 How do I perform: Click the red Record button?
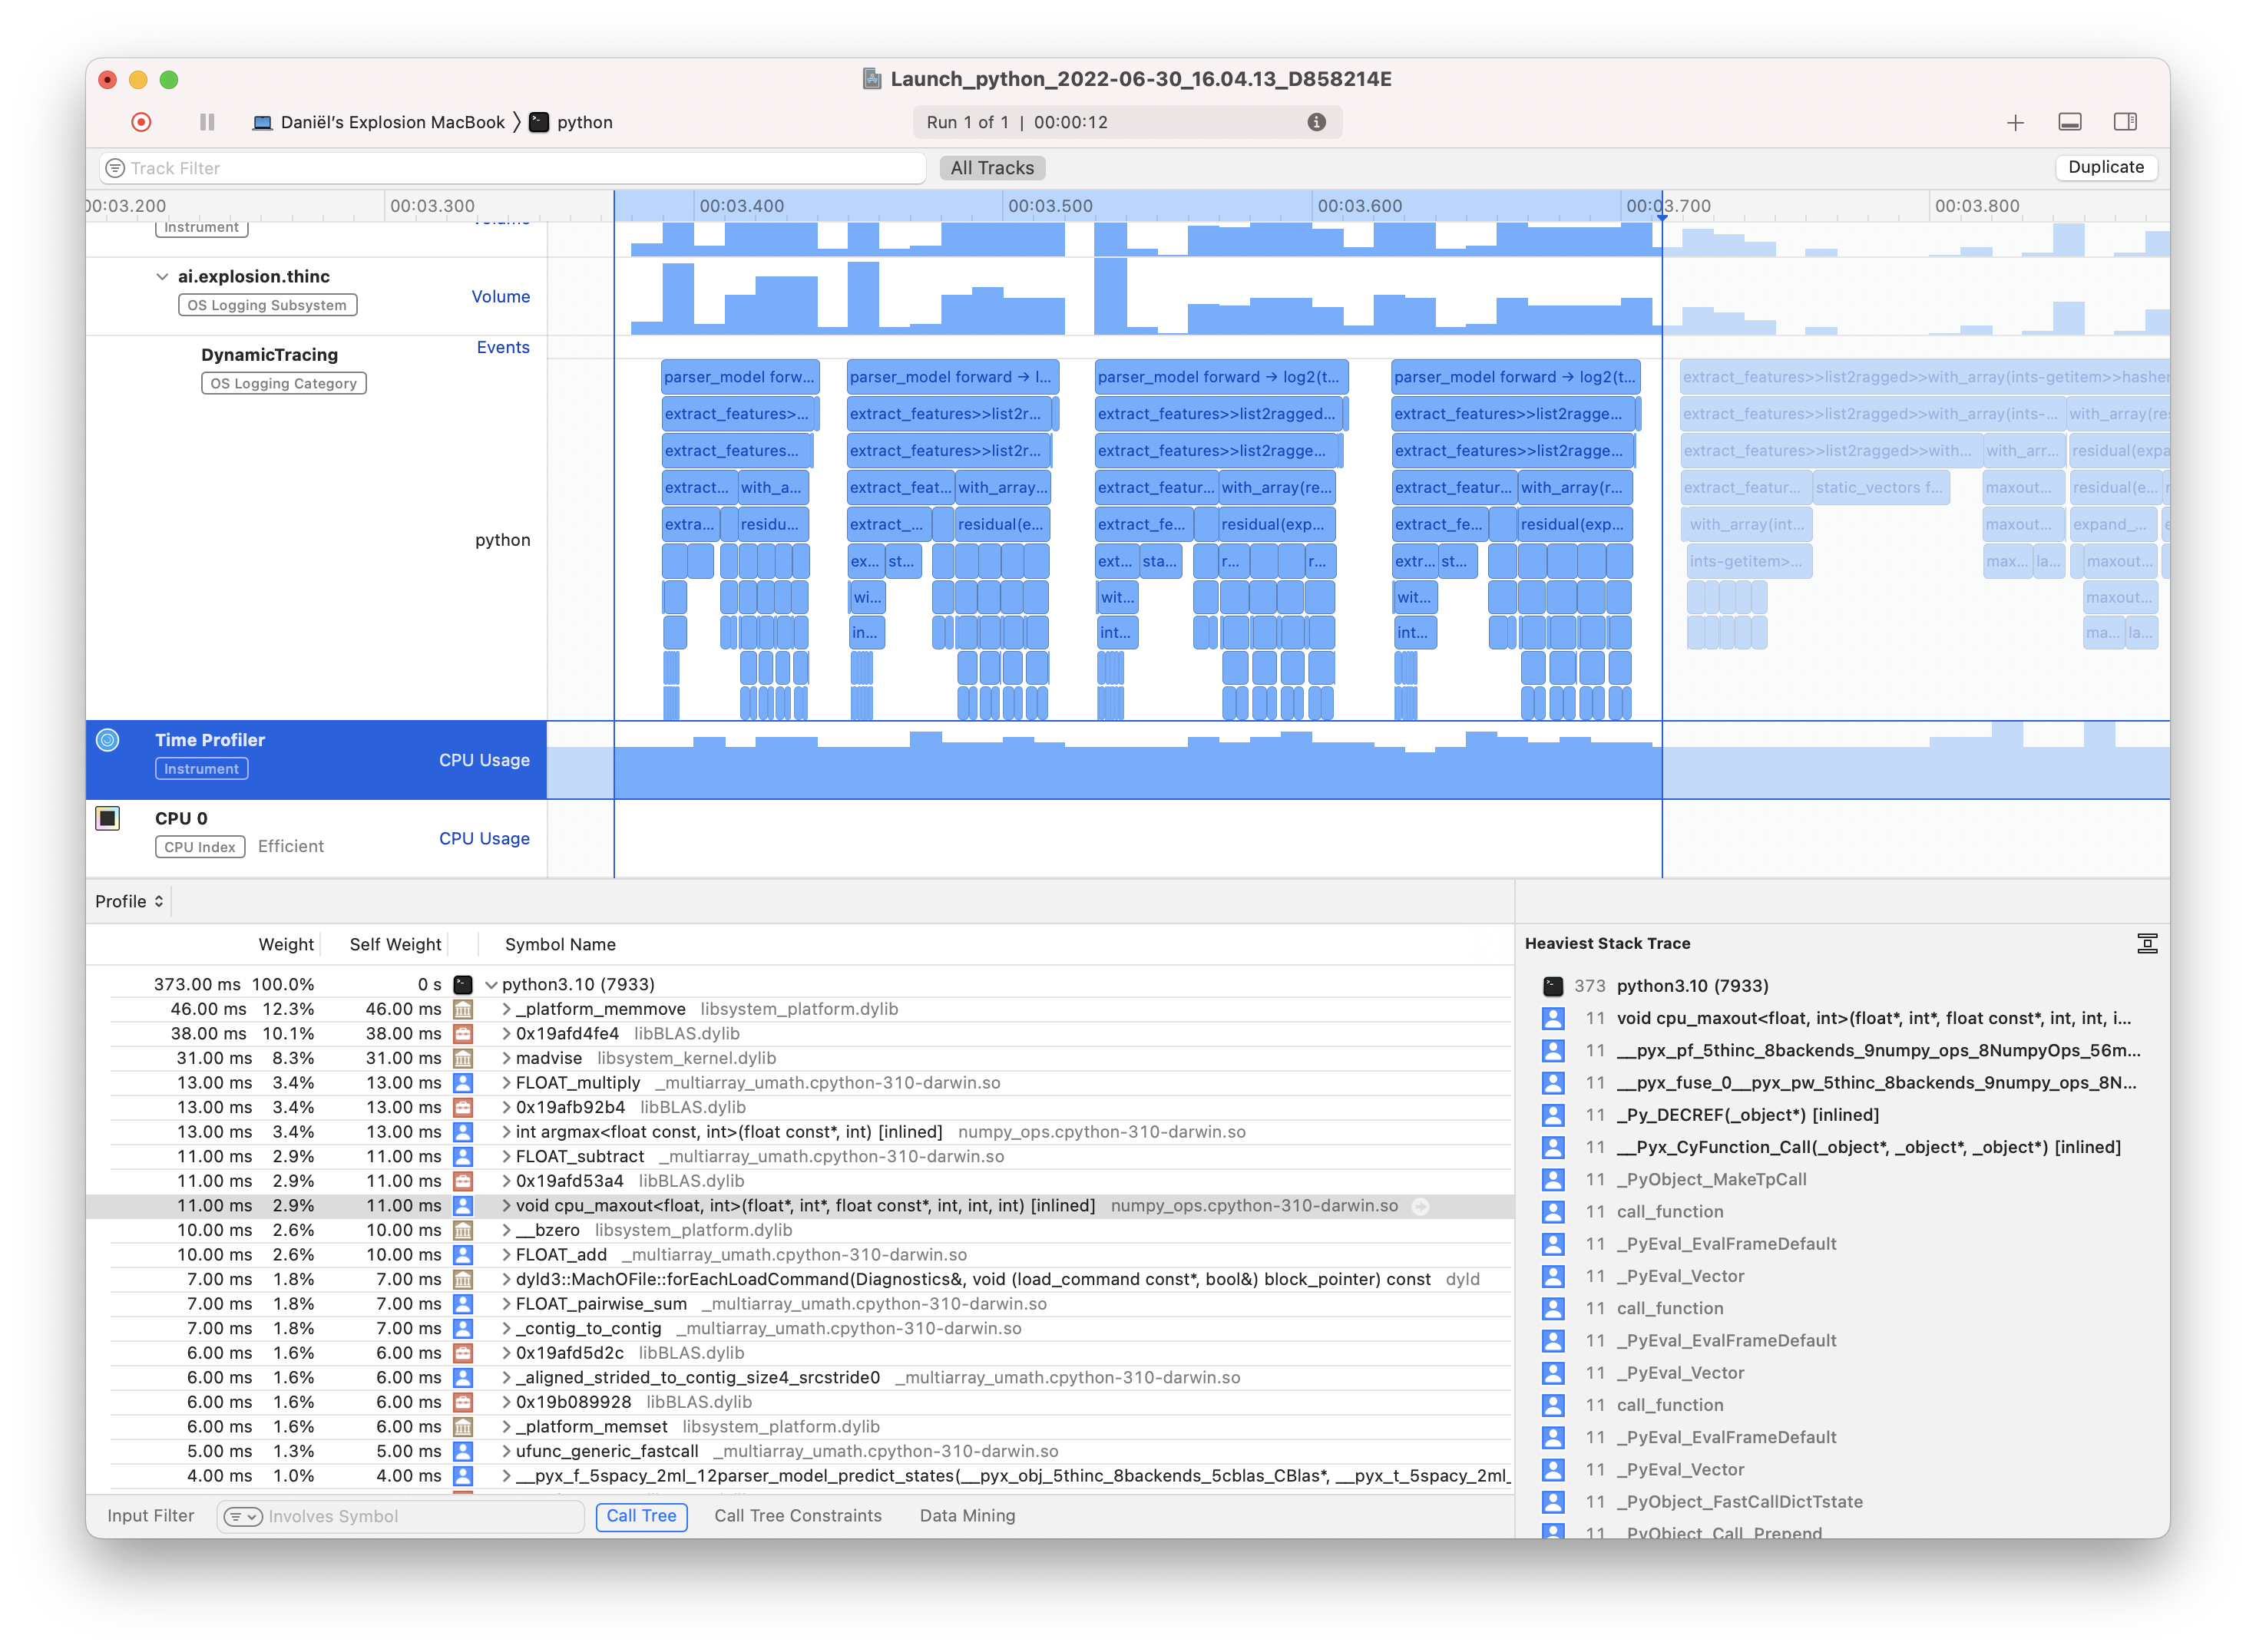coord(141,122)
